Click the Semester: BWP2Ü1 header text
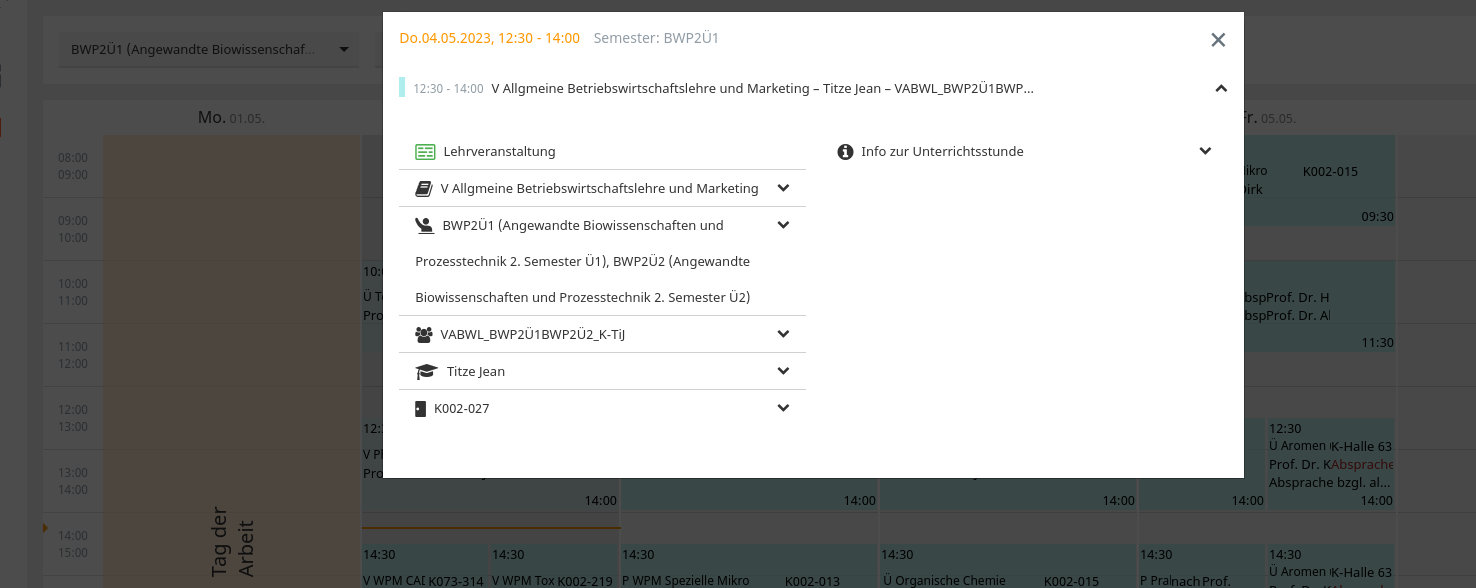This screenshot has width=1476, height=588. (x=656, y=38)
